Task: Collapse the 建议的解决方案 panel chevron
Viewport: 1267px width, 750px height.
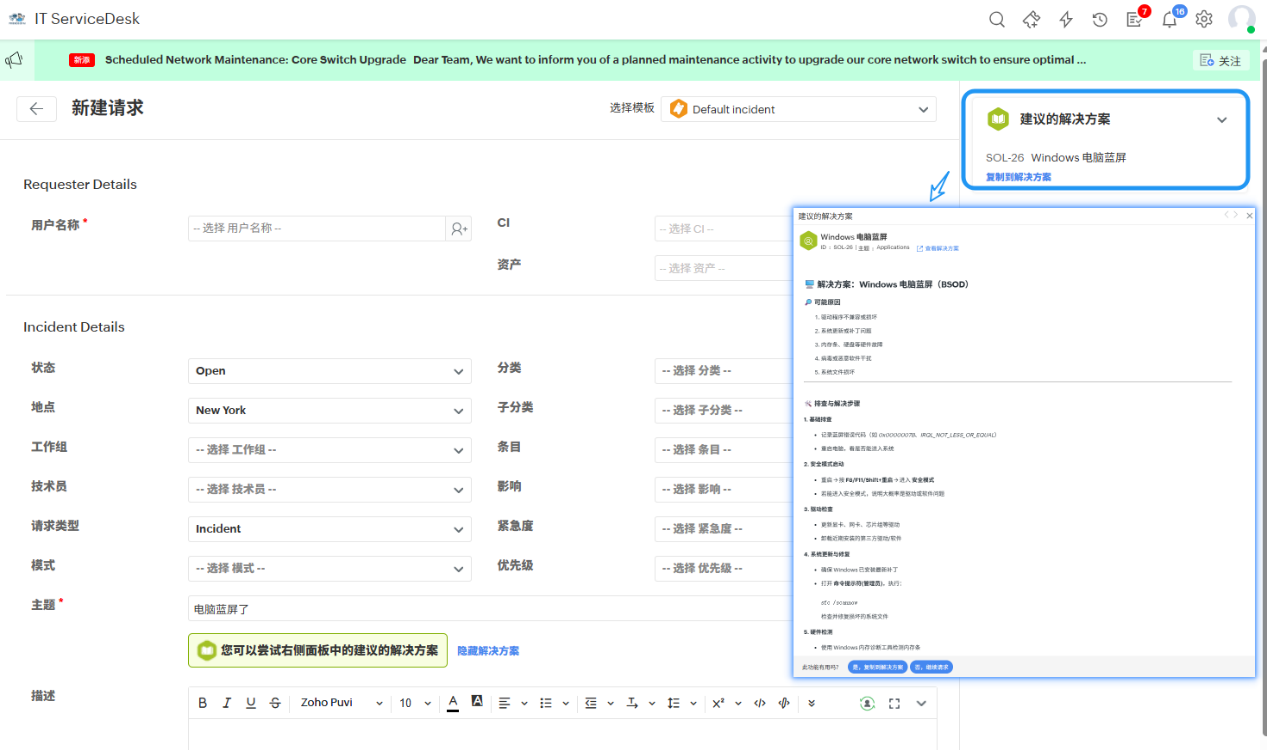Action: (x=1222, y=118)
